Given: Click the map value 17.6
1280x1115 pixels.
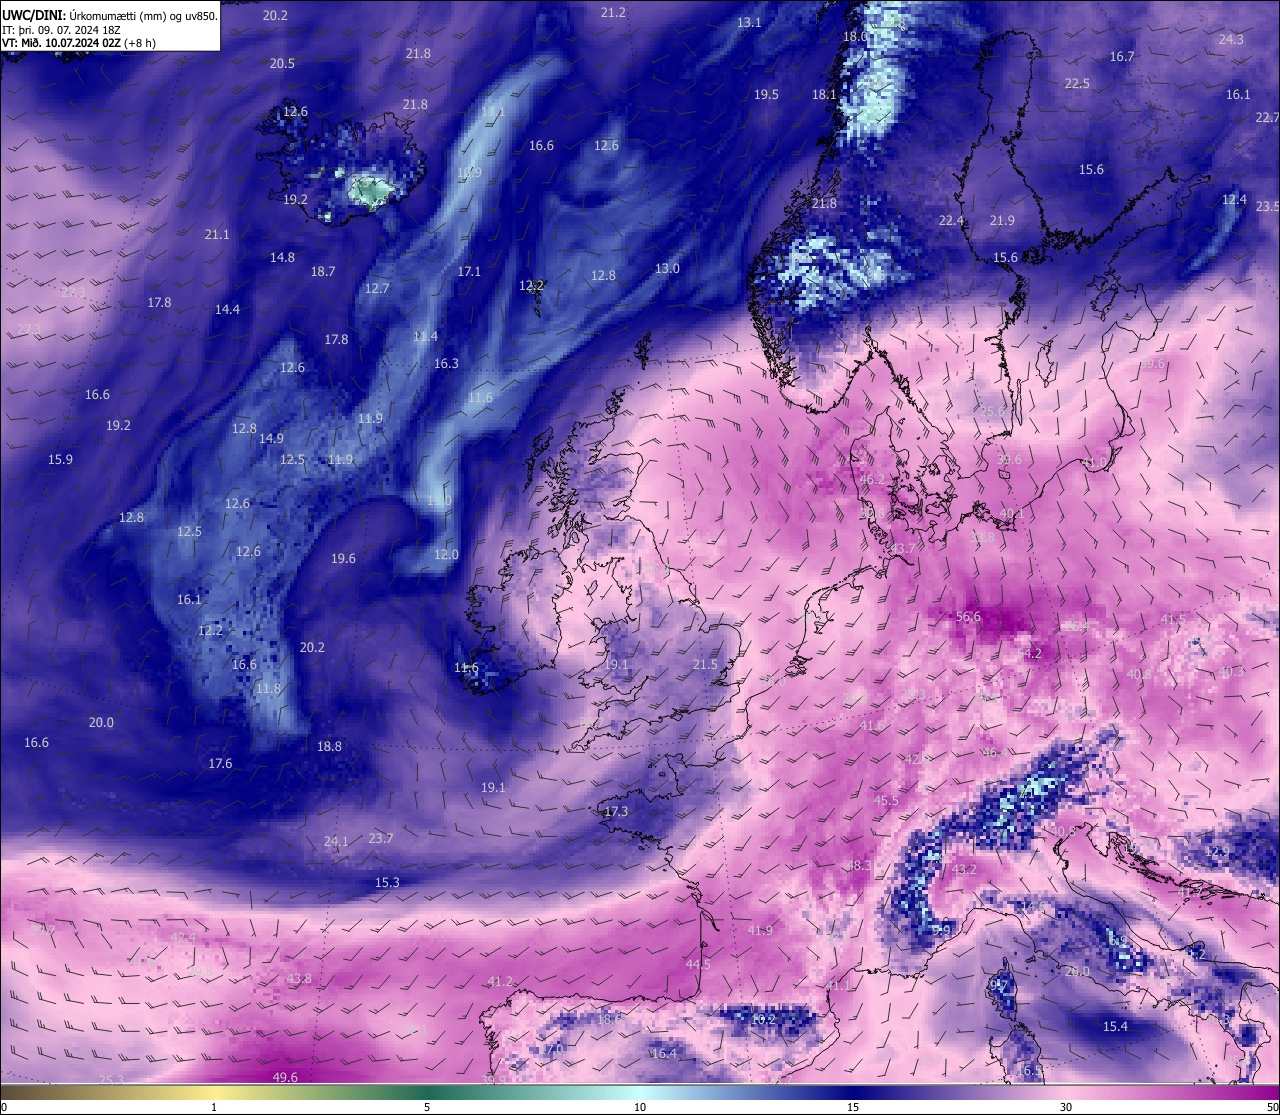Looking at the screenshot, I should coord(220,763).
